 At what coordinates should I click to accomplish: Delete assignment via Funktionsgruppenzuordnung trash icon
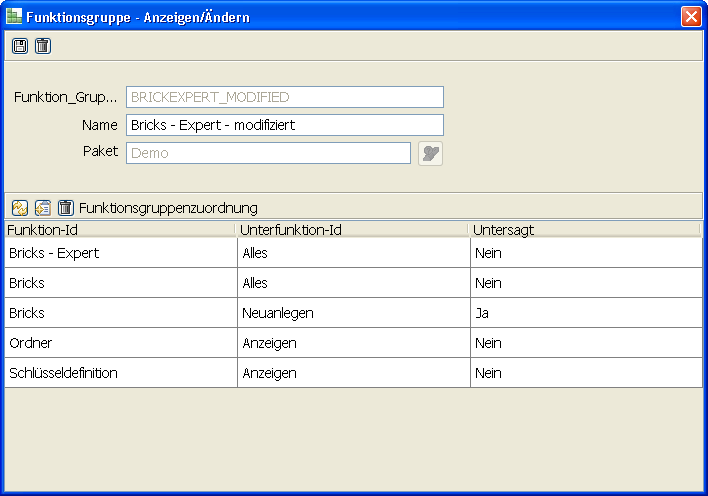click(x=66, y=208)
